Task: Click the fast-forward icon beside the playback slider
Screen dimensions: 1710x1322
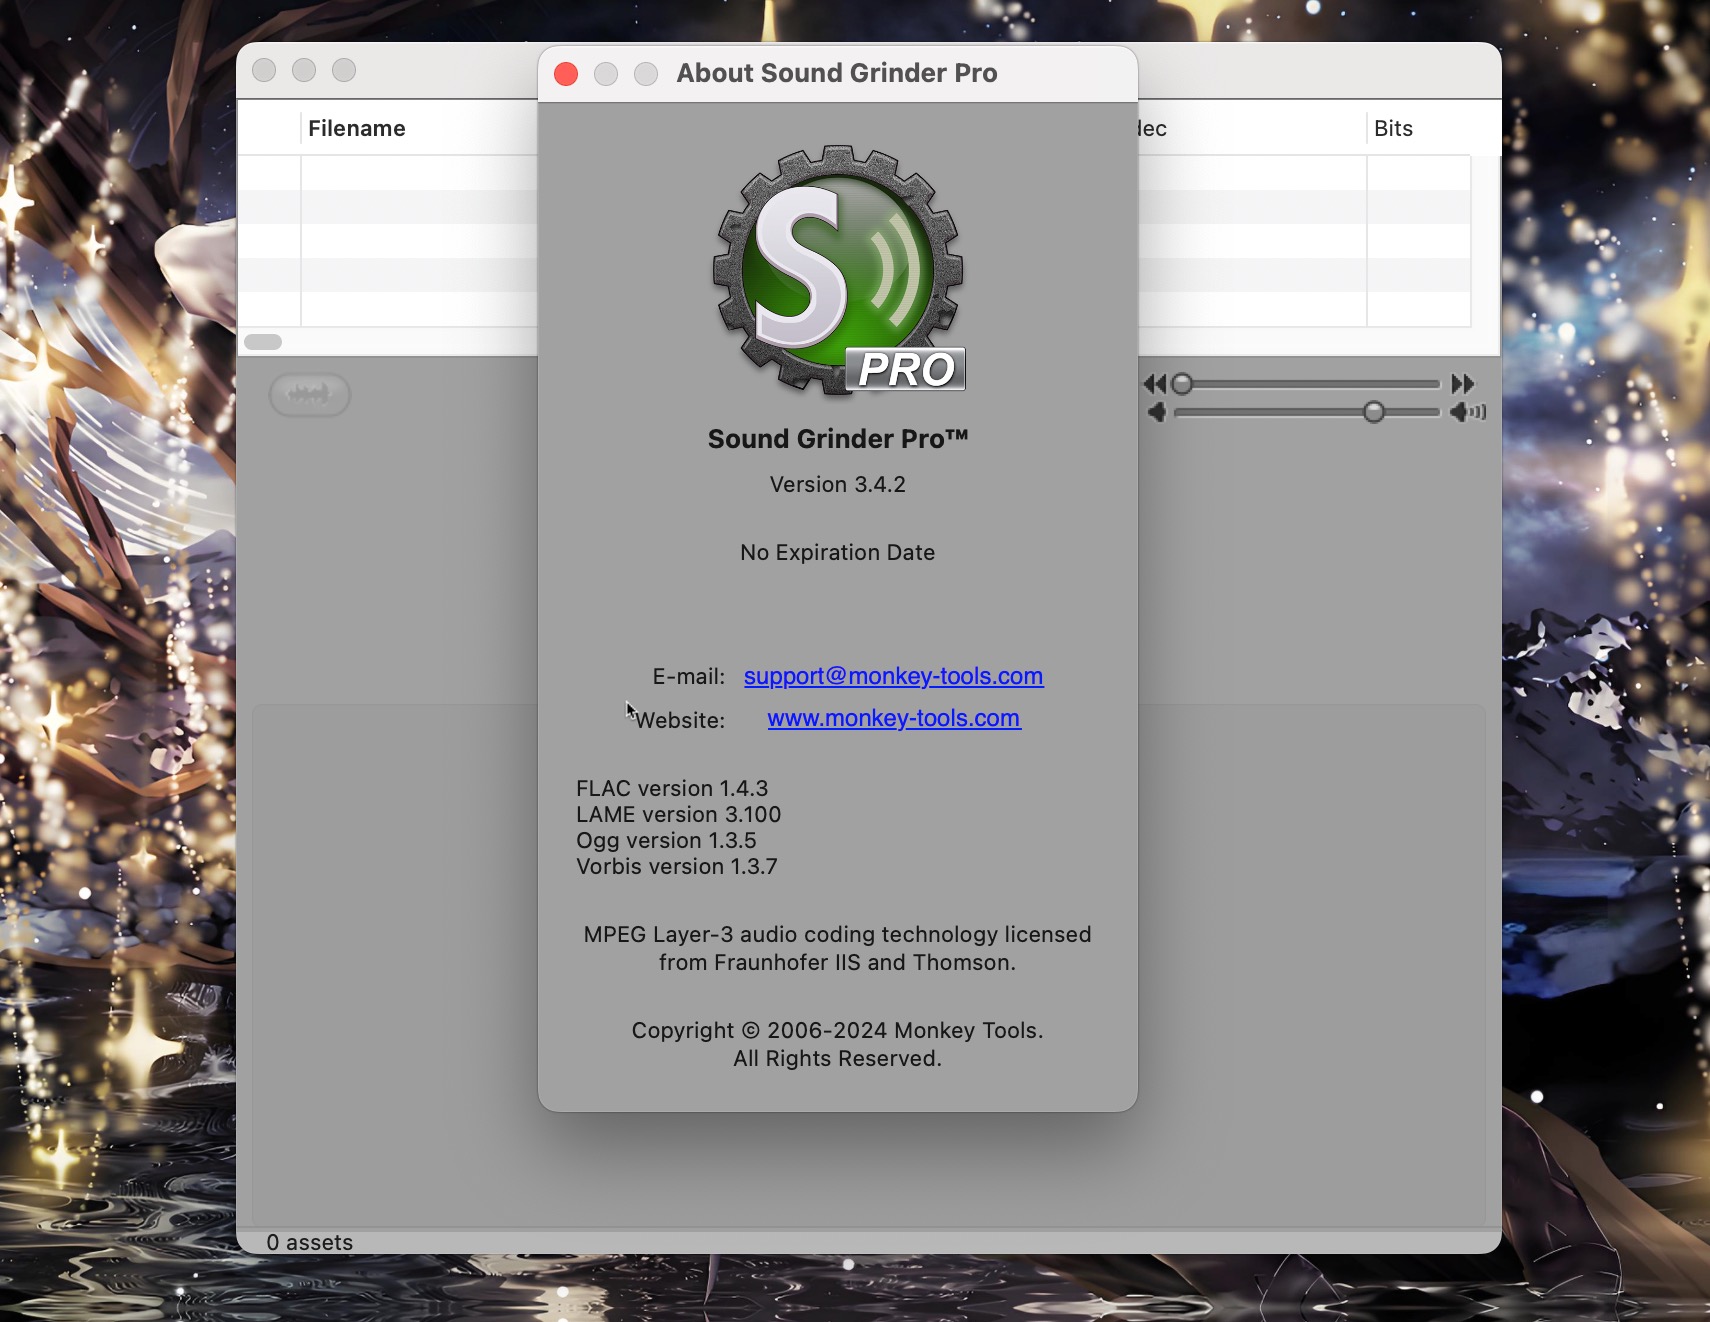Action: point(1463,384)
